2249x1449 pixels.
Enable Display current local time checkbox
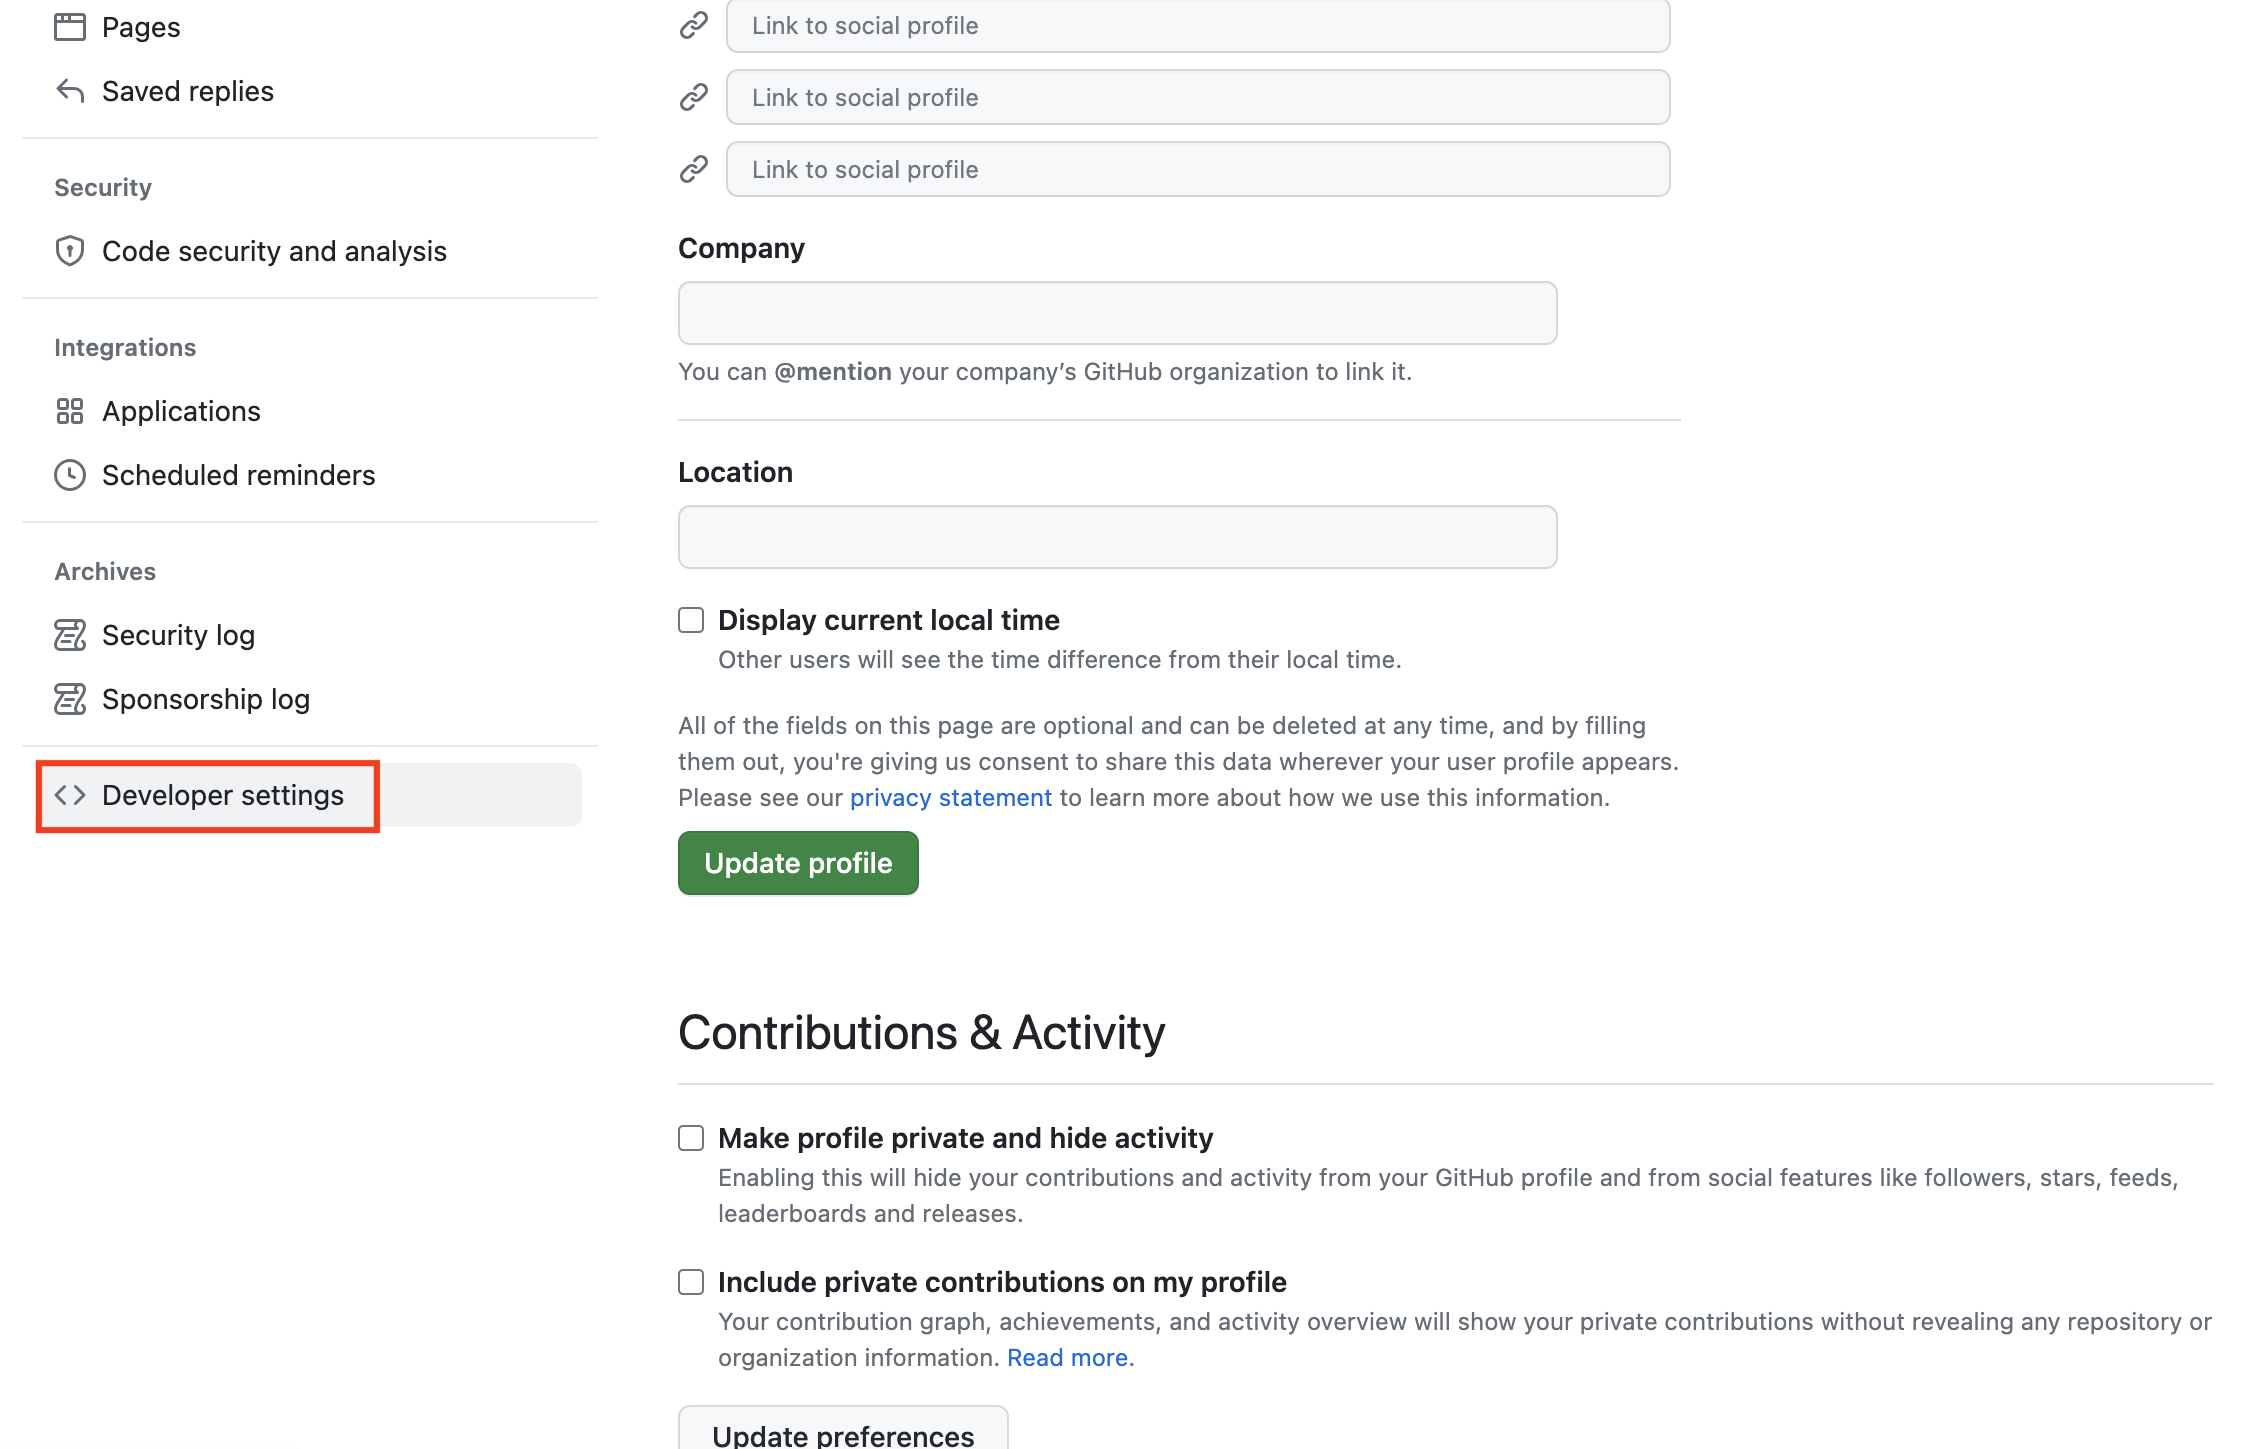[x=691, y=620]
